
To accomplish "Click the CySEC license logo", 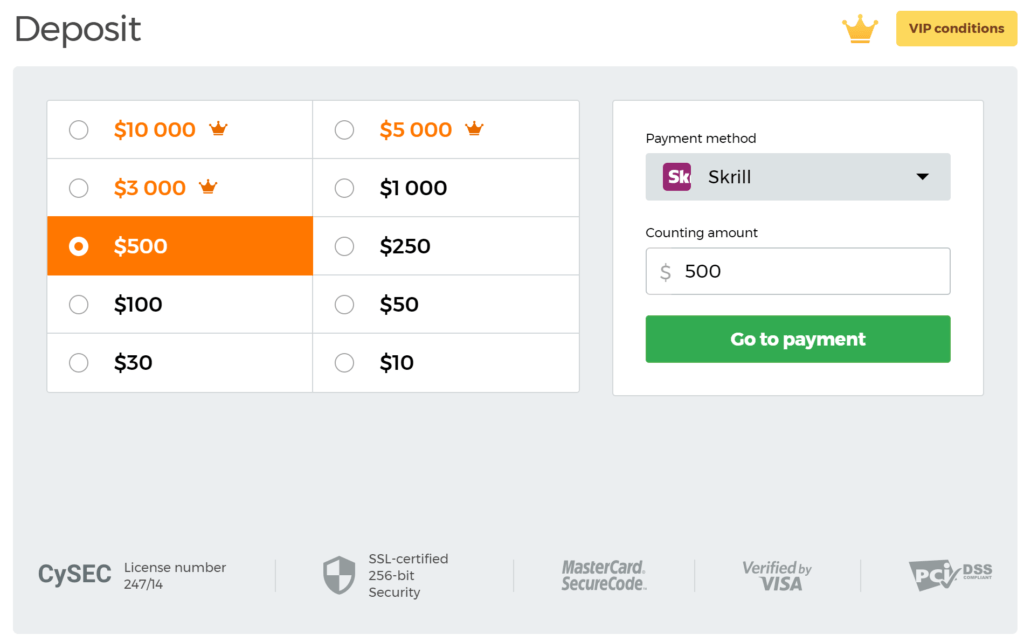I will [75, 575].
